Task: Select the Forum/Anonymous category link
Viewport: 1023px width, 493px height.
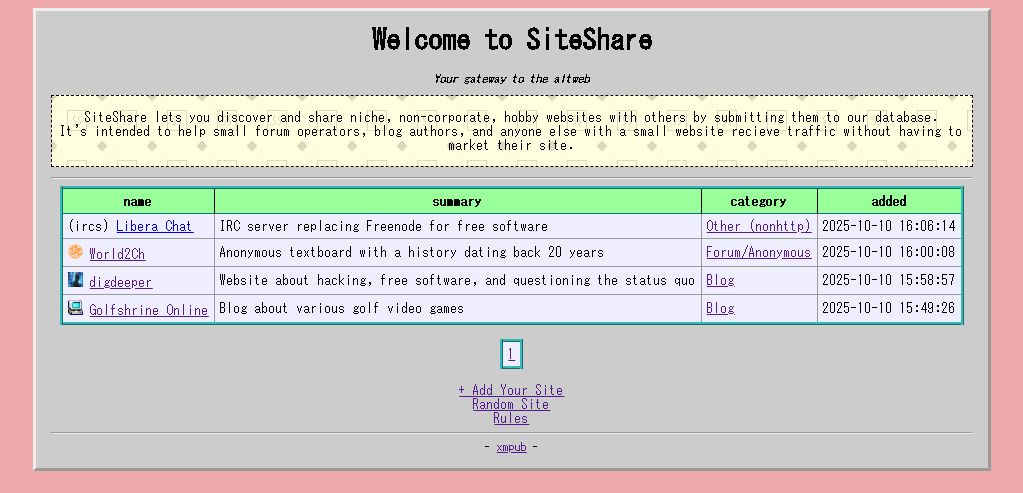Action: pyautogui.click(x=758, y=253)
